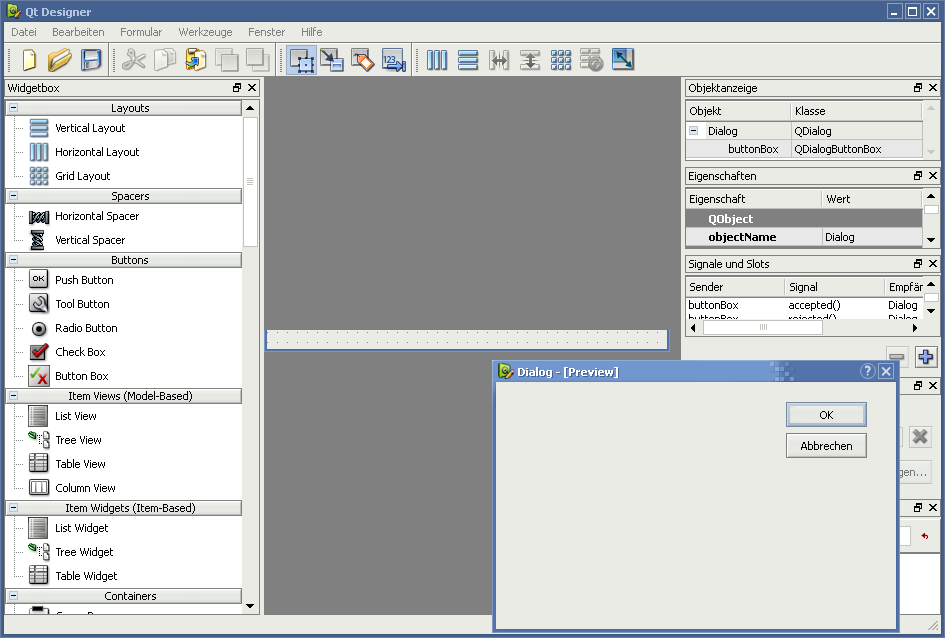
Task: Collapse the Spacers category
Action: 13,196
